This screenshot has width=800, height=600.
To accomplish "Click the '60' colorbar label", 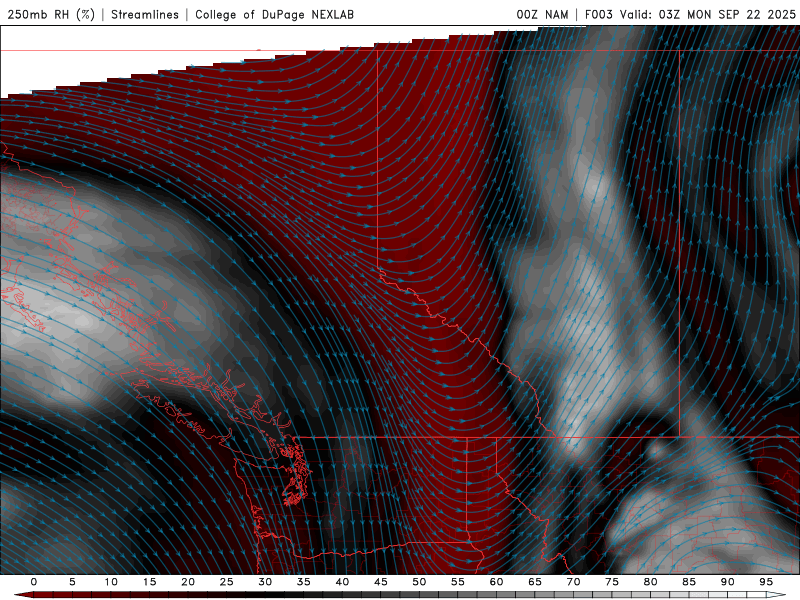I will [x=496, y=582].
